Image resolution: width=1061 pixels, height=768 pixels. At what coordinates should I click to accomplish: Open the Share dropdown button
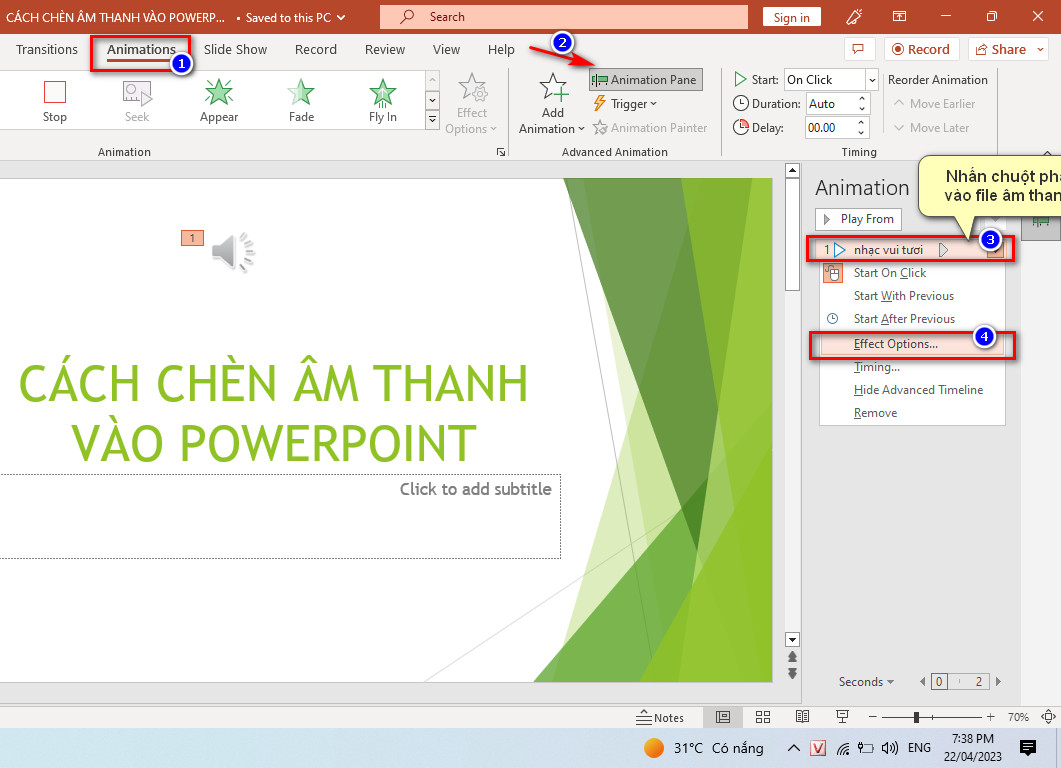(x=1008, y=49)
